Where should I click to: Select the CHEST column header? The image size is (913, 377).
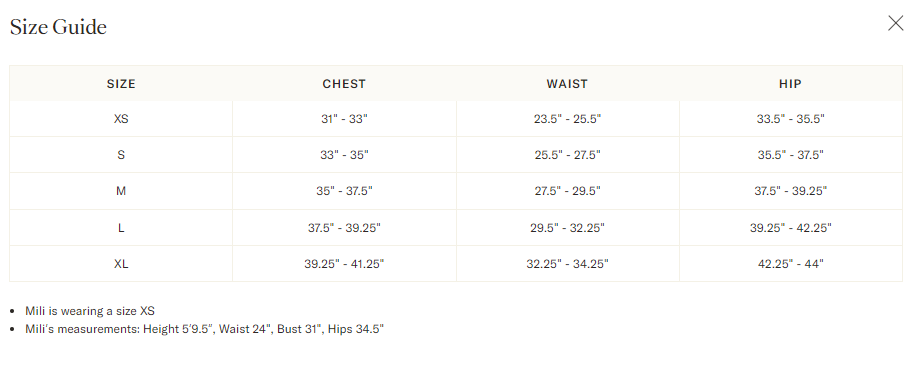[x=344, y=84]
